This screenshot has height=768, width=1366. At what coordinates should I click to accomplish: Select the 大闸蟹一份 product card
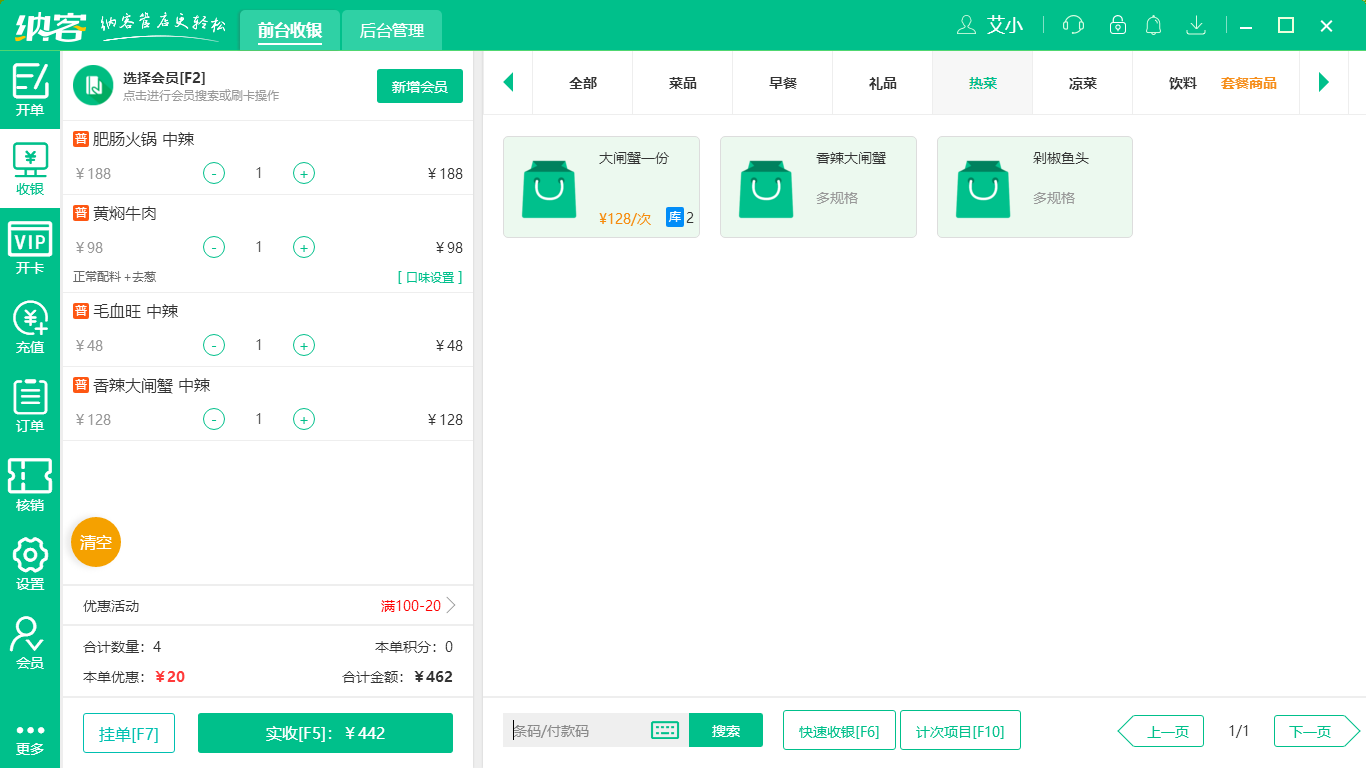click(600, 187)
